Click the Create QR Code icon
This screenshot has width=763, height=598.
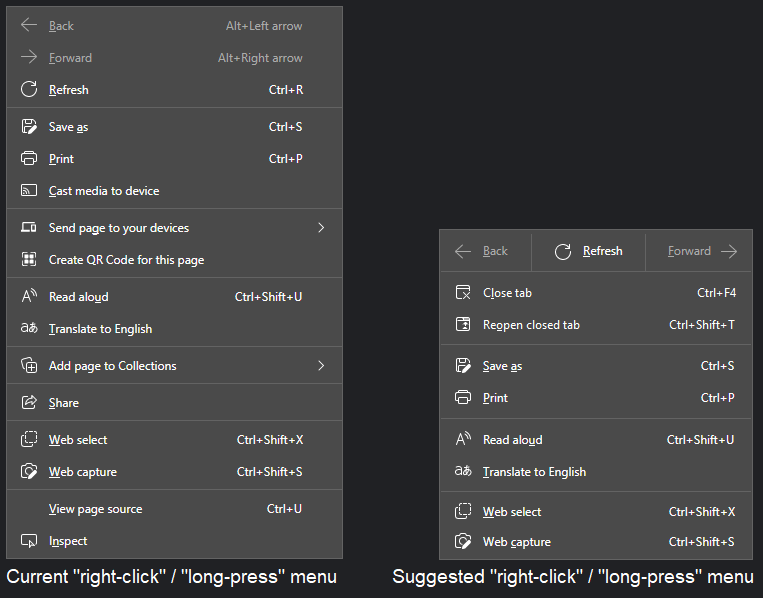point(29,260)
